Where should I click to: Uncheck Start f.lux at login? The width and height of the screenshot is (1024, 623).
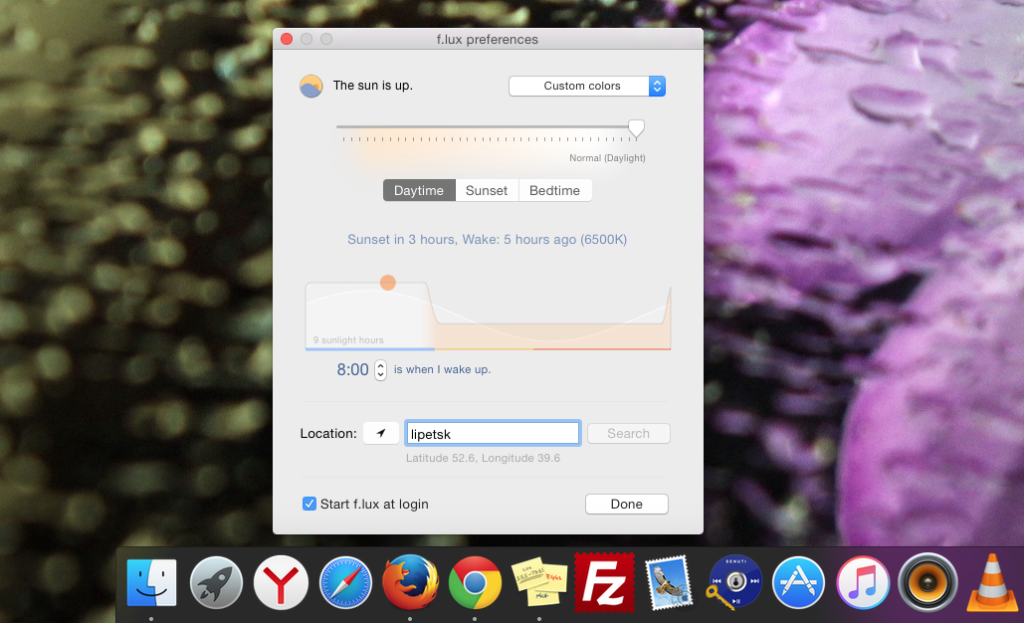(310, 504)
